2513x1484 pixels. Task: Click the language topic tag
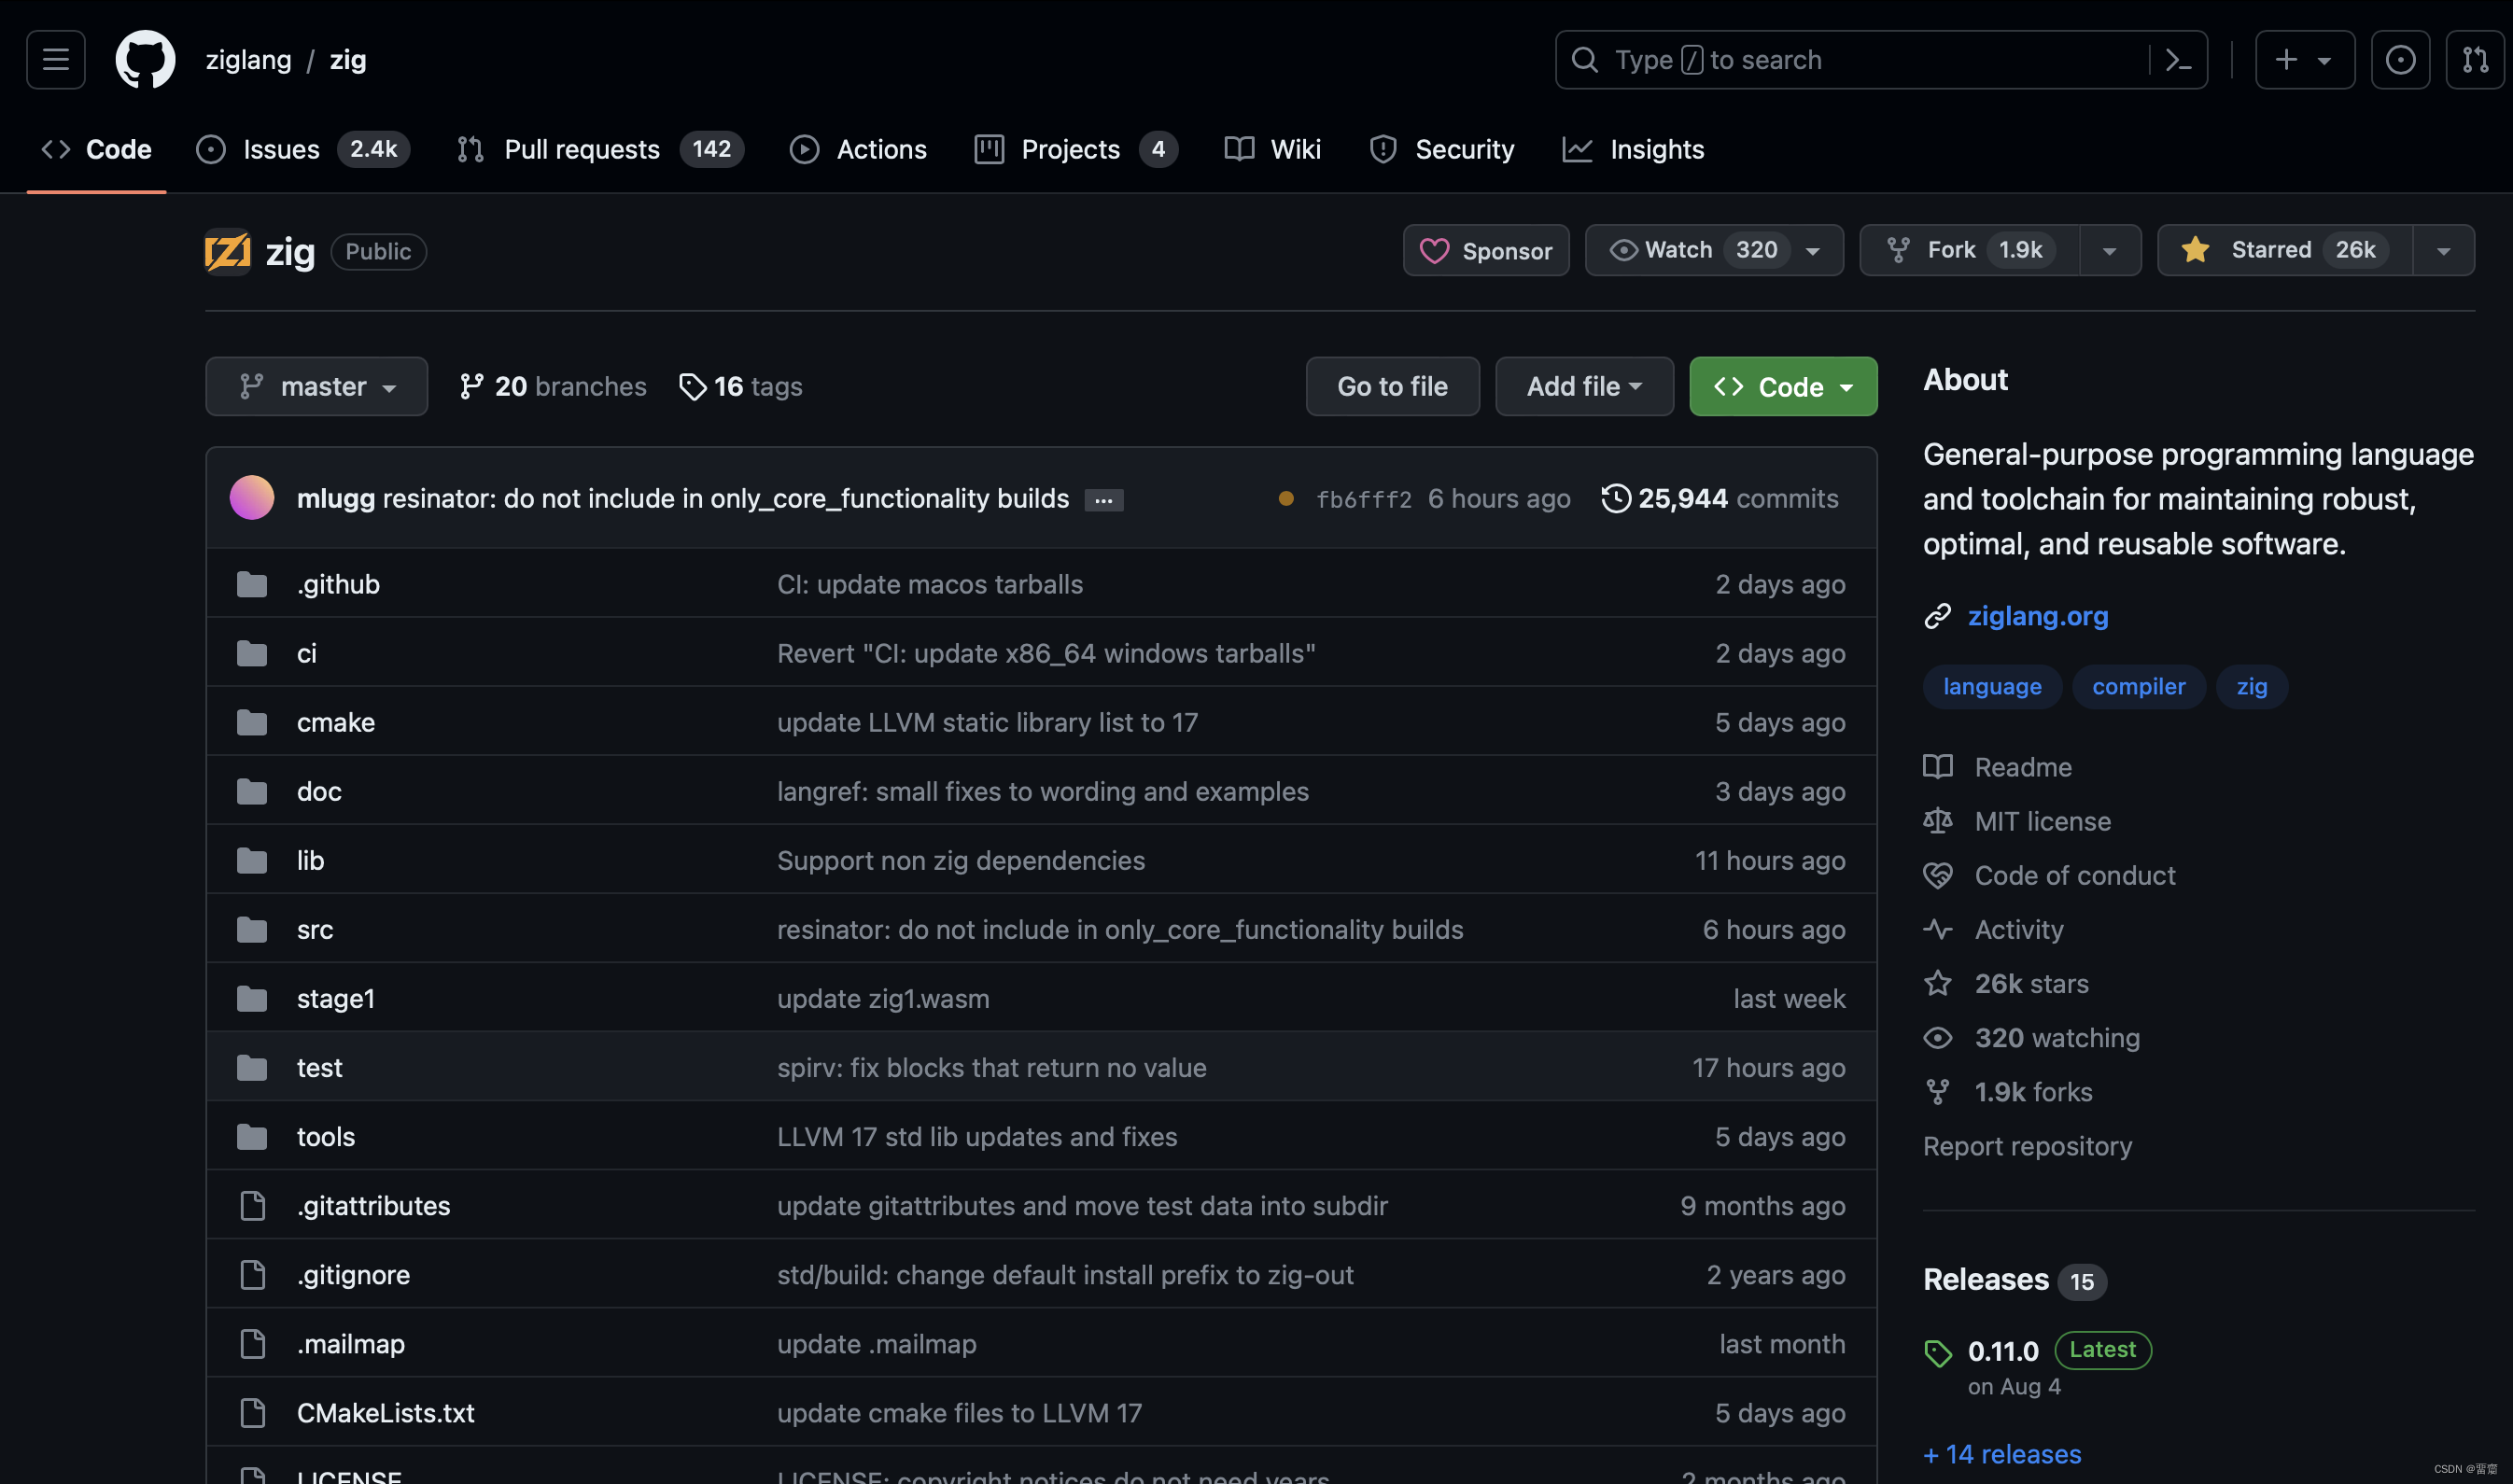[x=1992, y=687]
